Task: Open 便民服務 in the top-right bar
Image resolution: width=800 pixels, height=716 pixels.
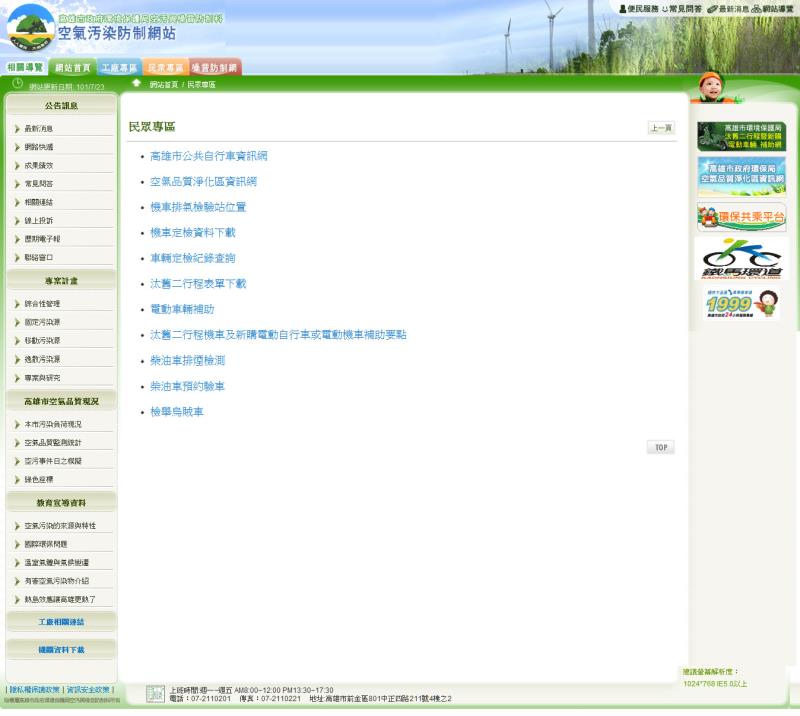Action: 639,9
